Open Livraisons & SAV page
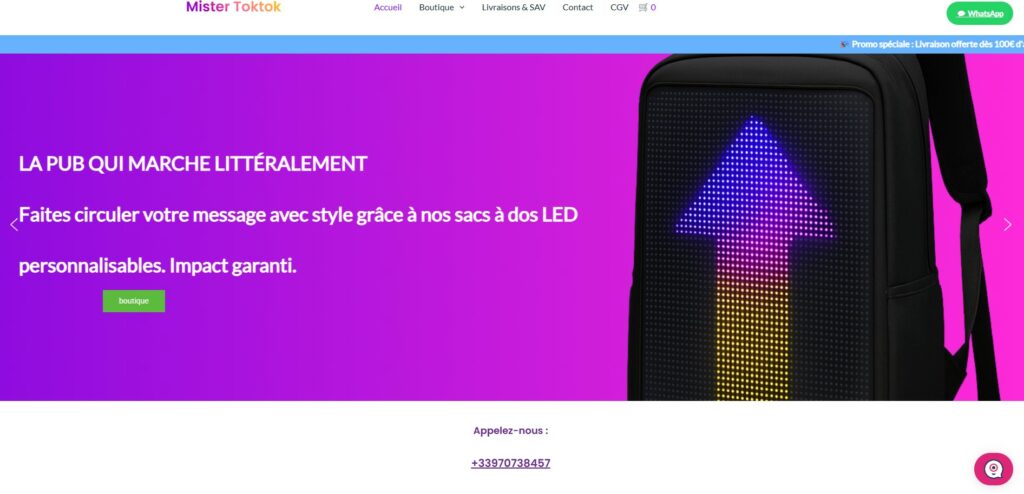Screen dimensions: 1024x494 pos(513,8)
